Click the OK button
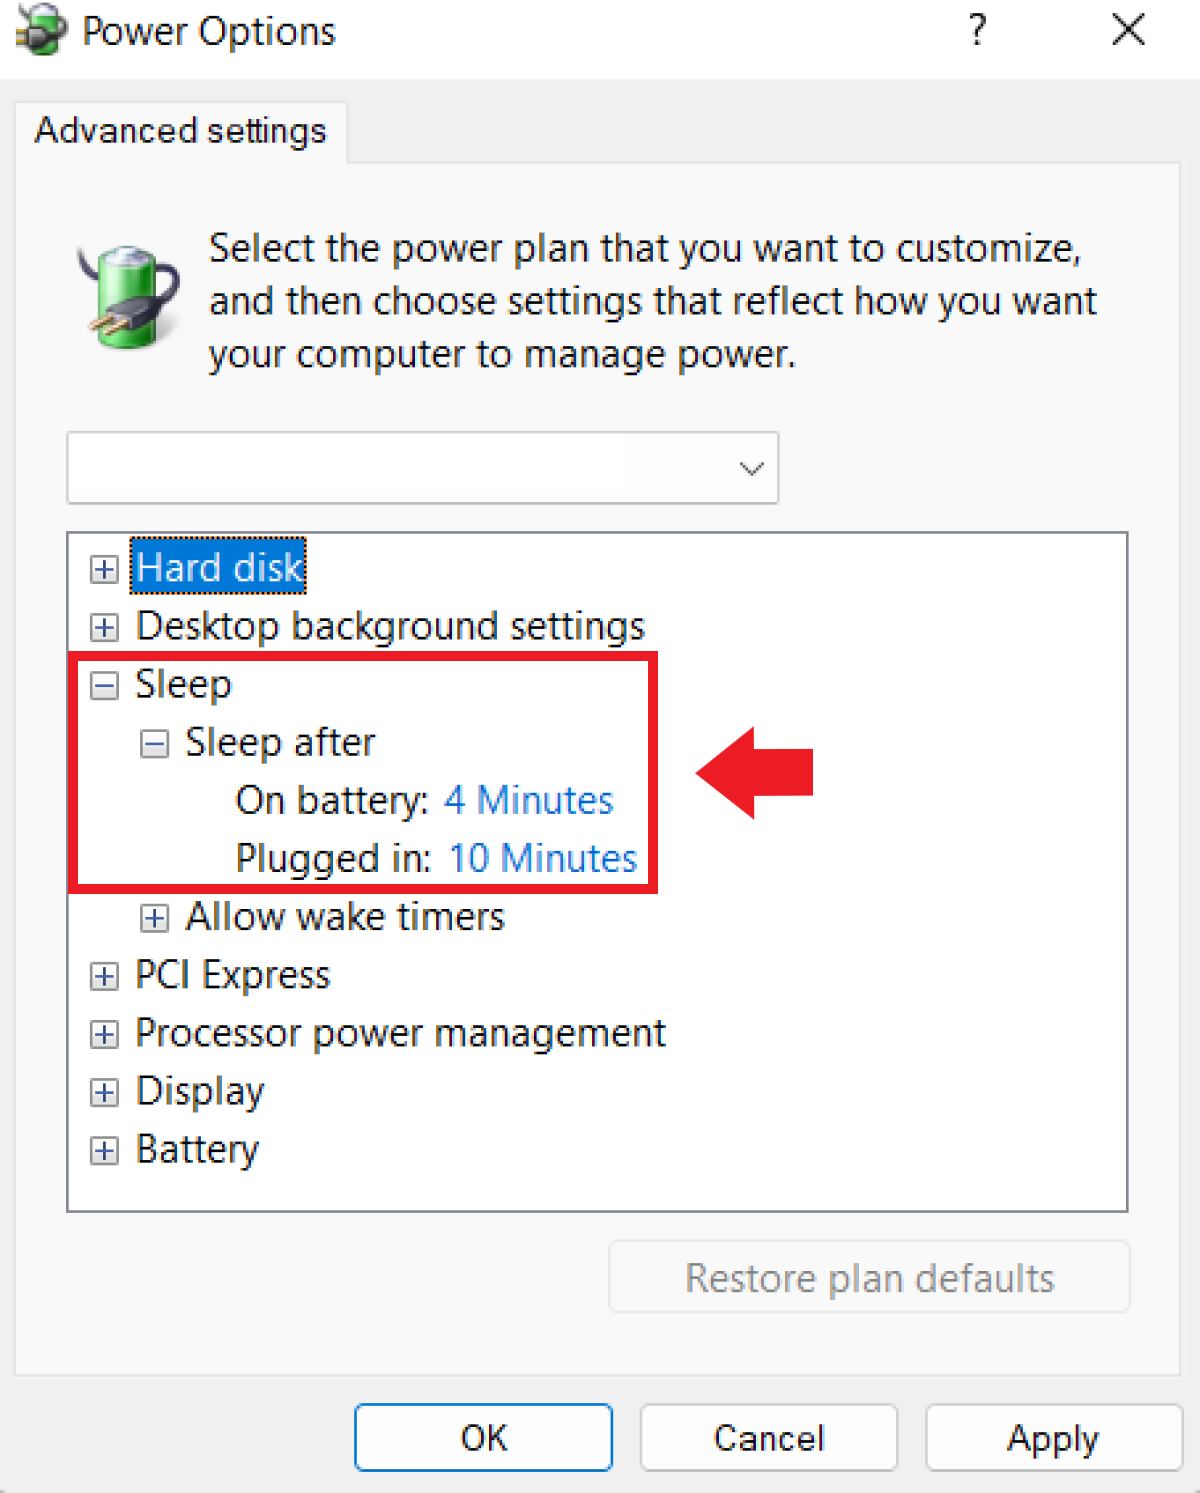 483,1437
